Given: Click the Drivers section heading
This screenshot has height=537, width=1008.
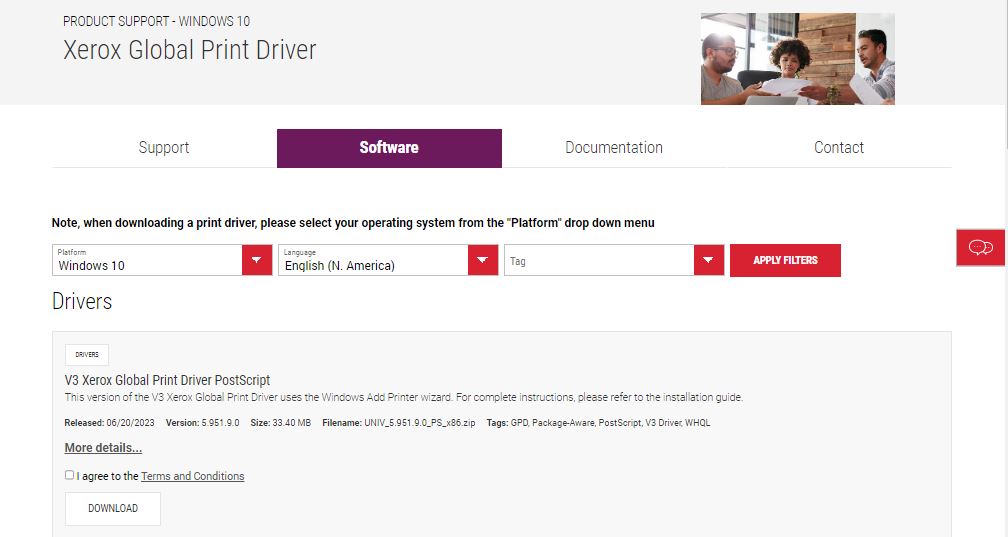Looking at the screenshot, I should pyautogui.click(x=82, y=301).
